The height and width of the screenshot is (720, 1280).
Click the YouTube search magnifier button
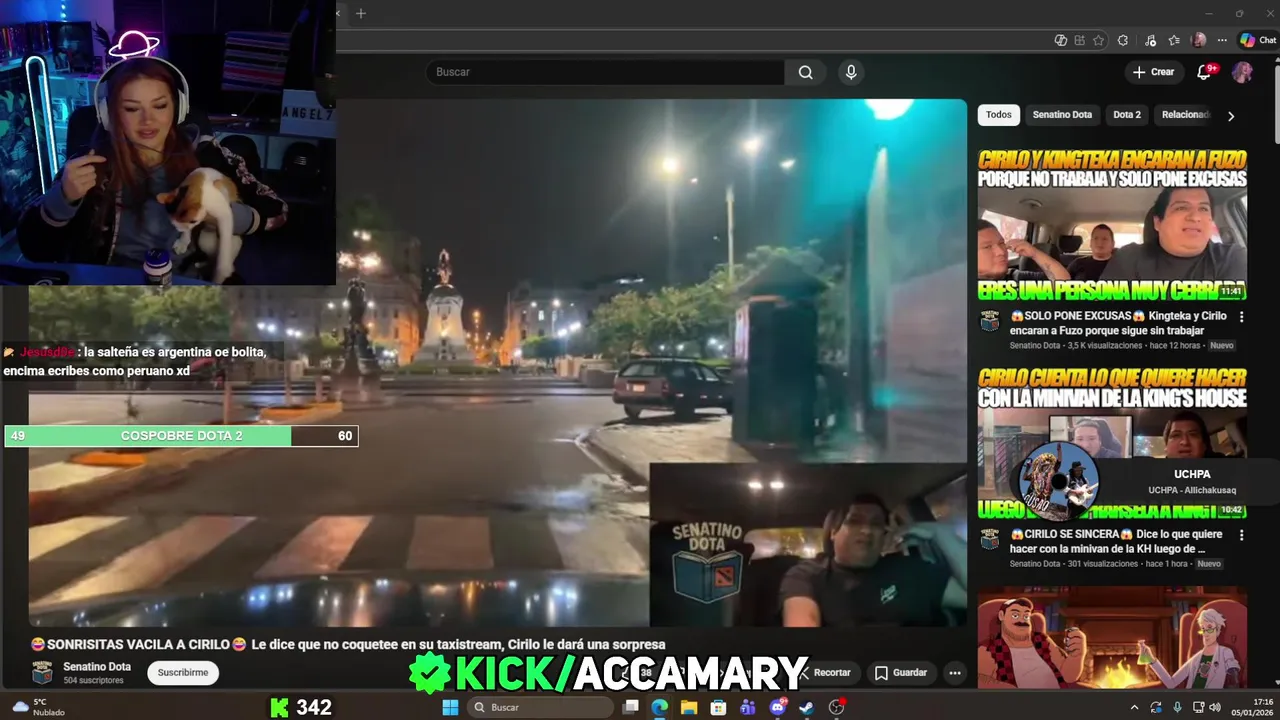pyautogui.click(x=805, y=72)
